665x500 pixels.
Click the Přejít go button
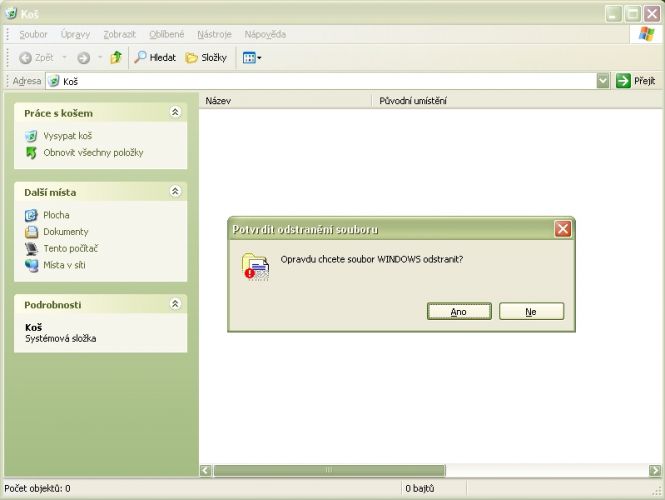point(636,81)
